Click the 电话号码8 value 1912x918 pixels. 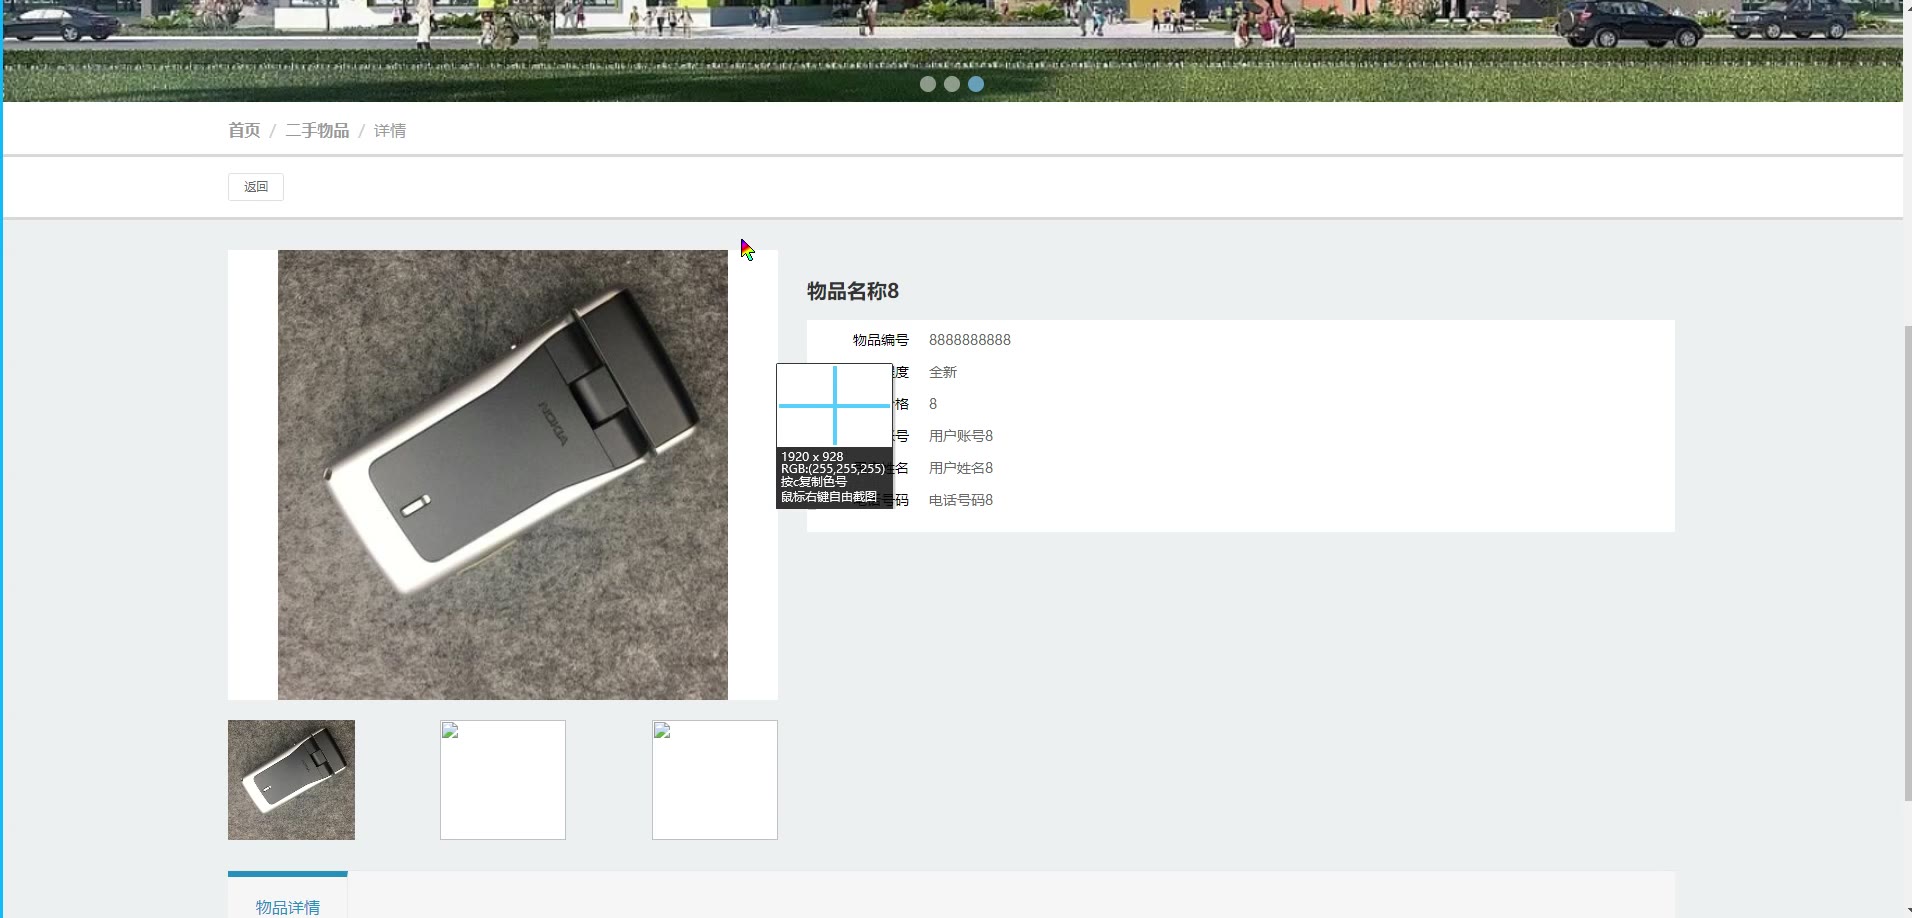[961, 500]
